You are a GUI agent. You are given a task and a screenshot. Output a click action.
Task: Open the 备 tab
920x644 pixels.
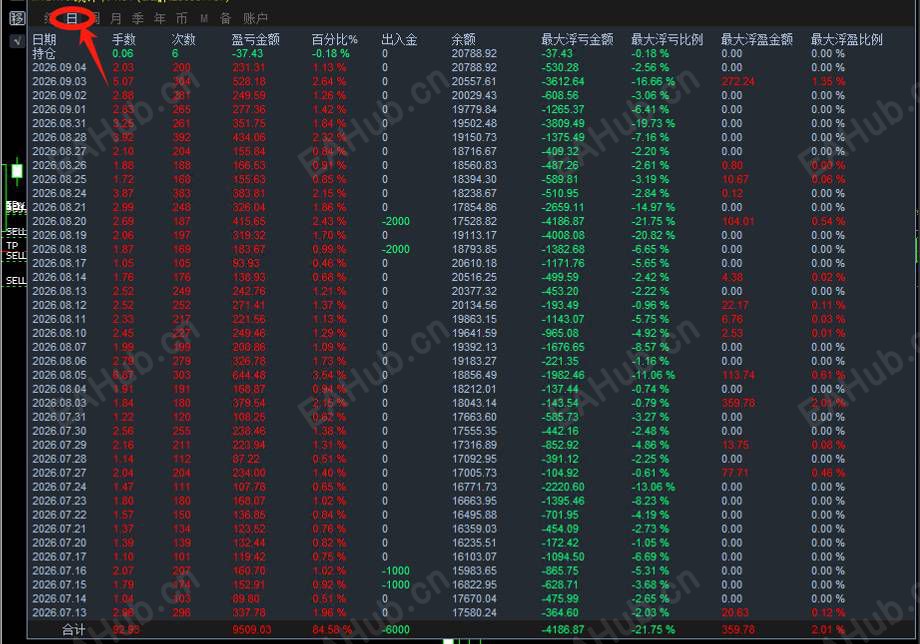pyautogui.click(x=226, y=19)
